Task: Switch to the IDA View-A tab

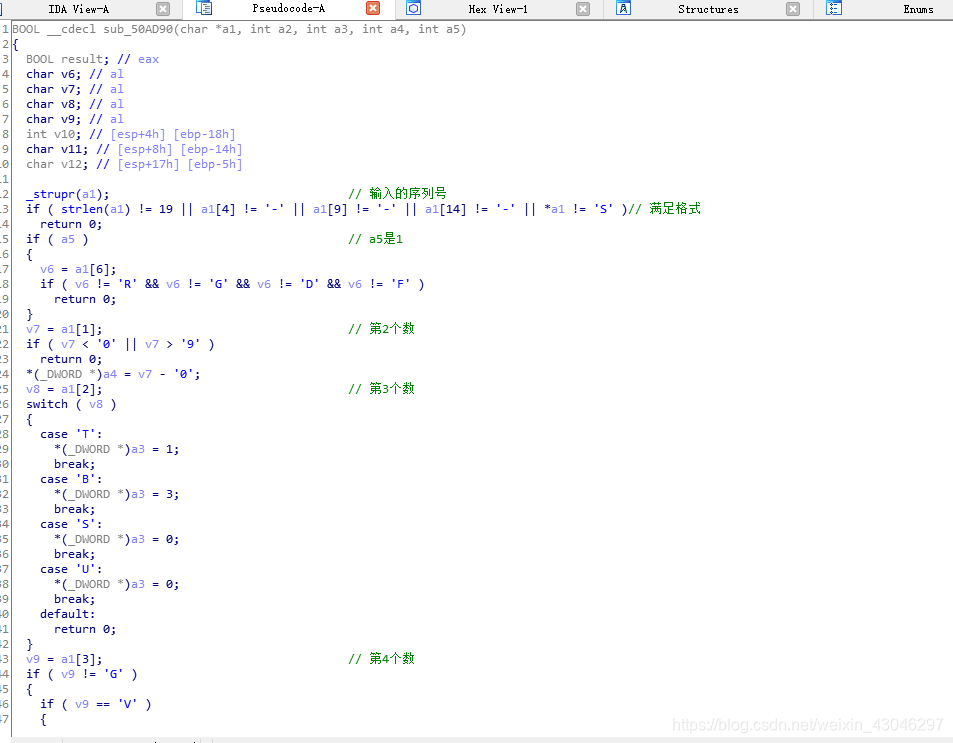Action: [78, 9]
